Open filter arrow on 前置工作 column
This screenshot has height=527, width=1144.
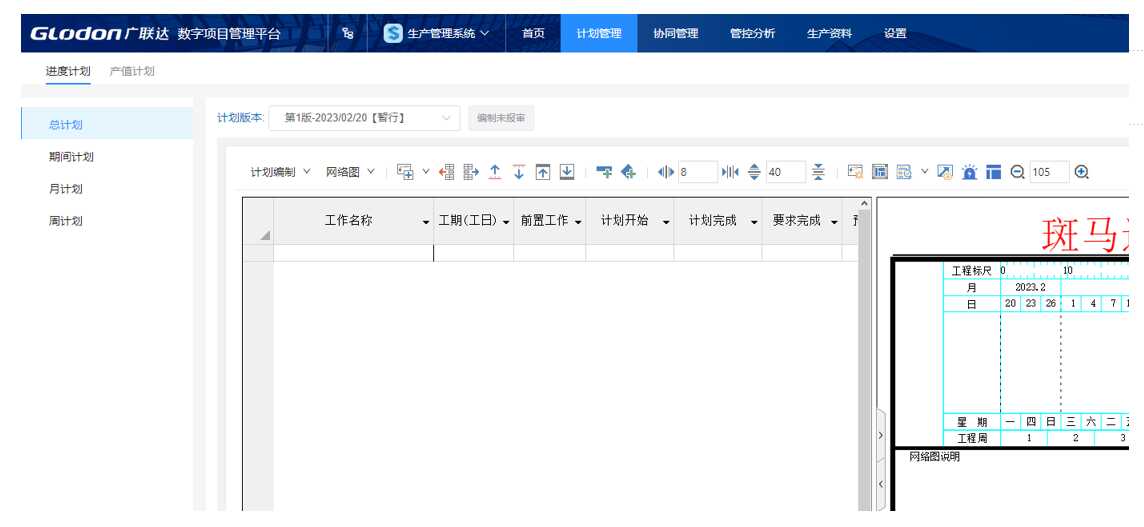coord(578,222)
